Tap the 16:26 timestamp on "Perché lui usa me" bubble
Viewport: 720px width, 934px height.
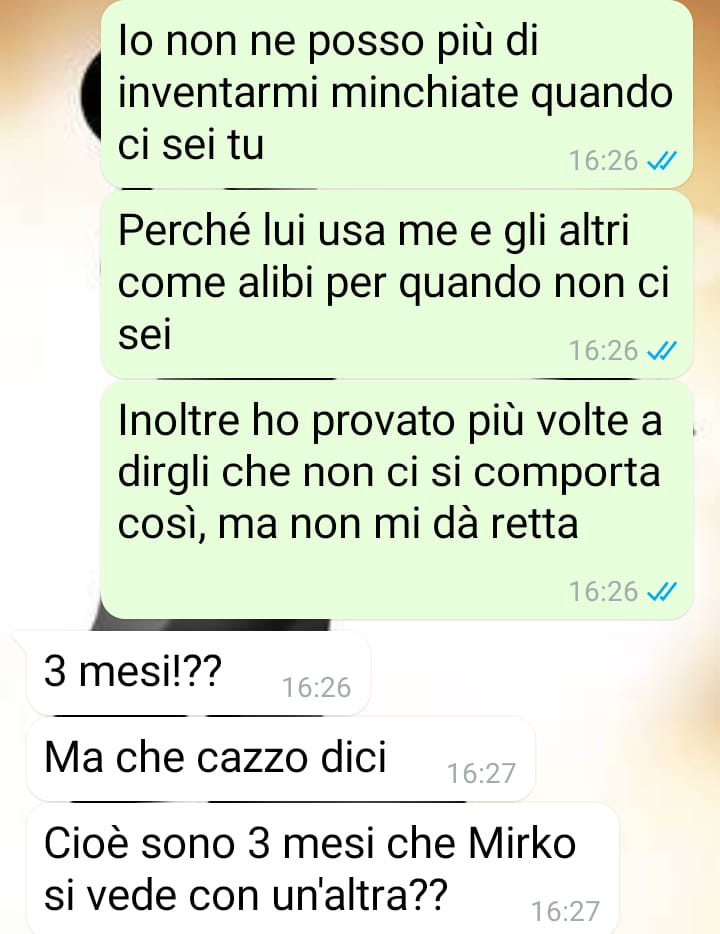pos(603,351)
